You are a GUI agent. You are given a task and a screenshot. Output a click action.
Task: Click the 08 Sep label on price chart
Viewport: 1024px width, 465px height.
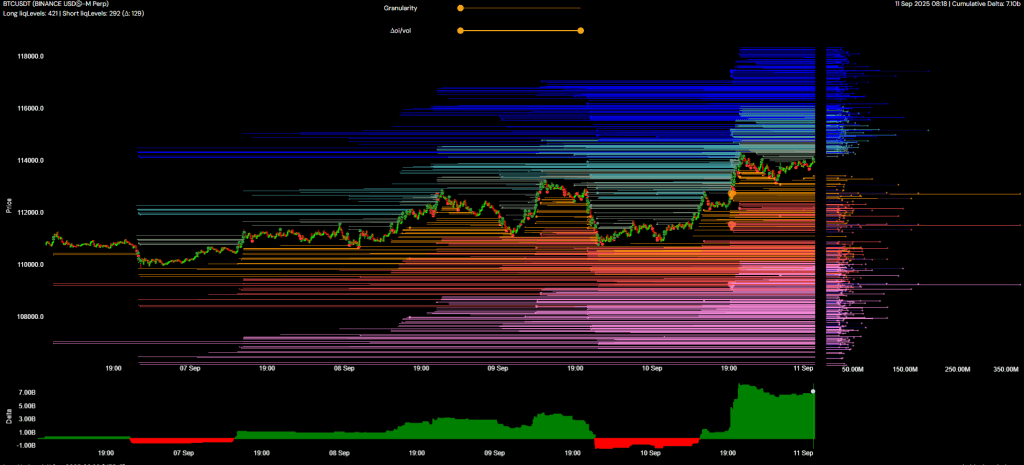[345, 368]
